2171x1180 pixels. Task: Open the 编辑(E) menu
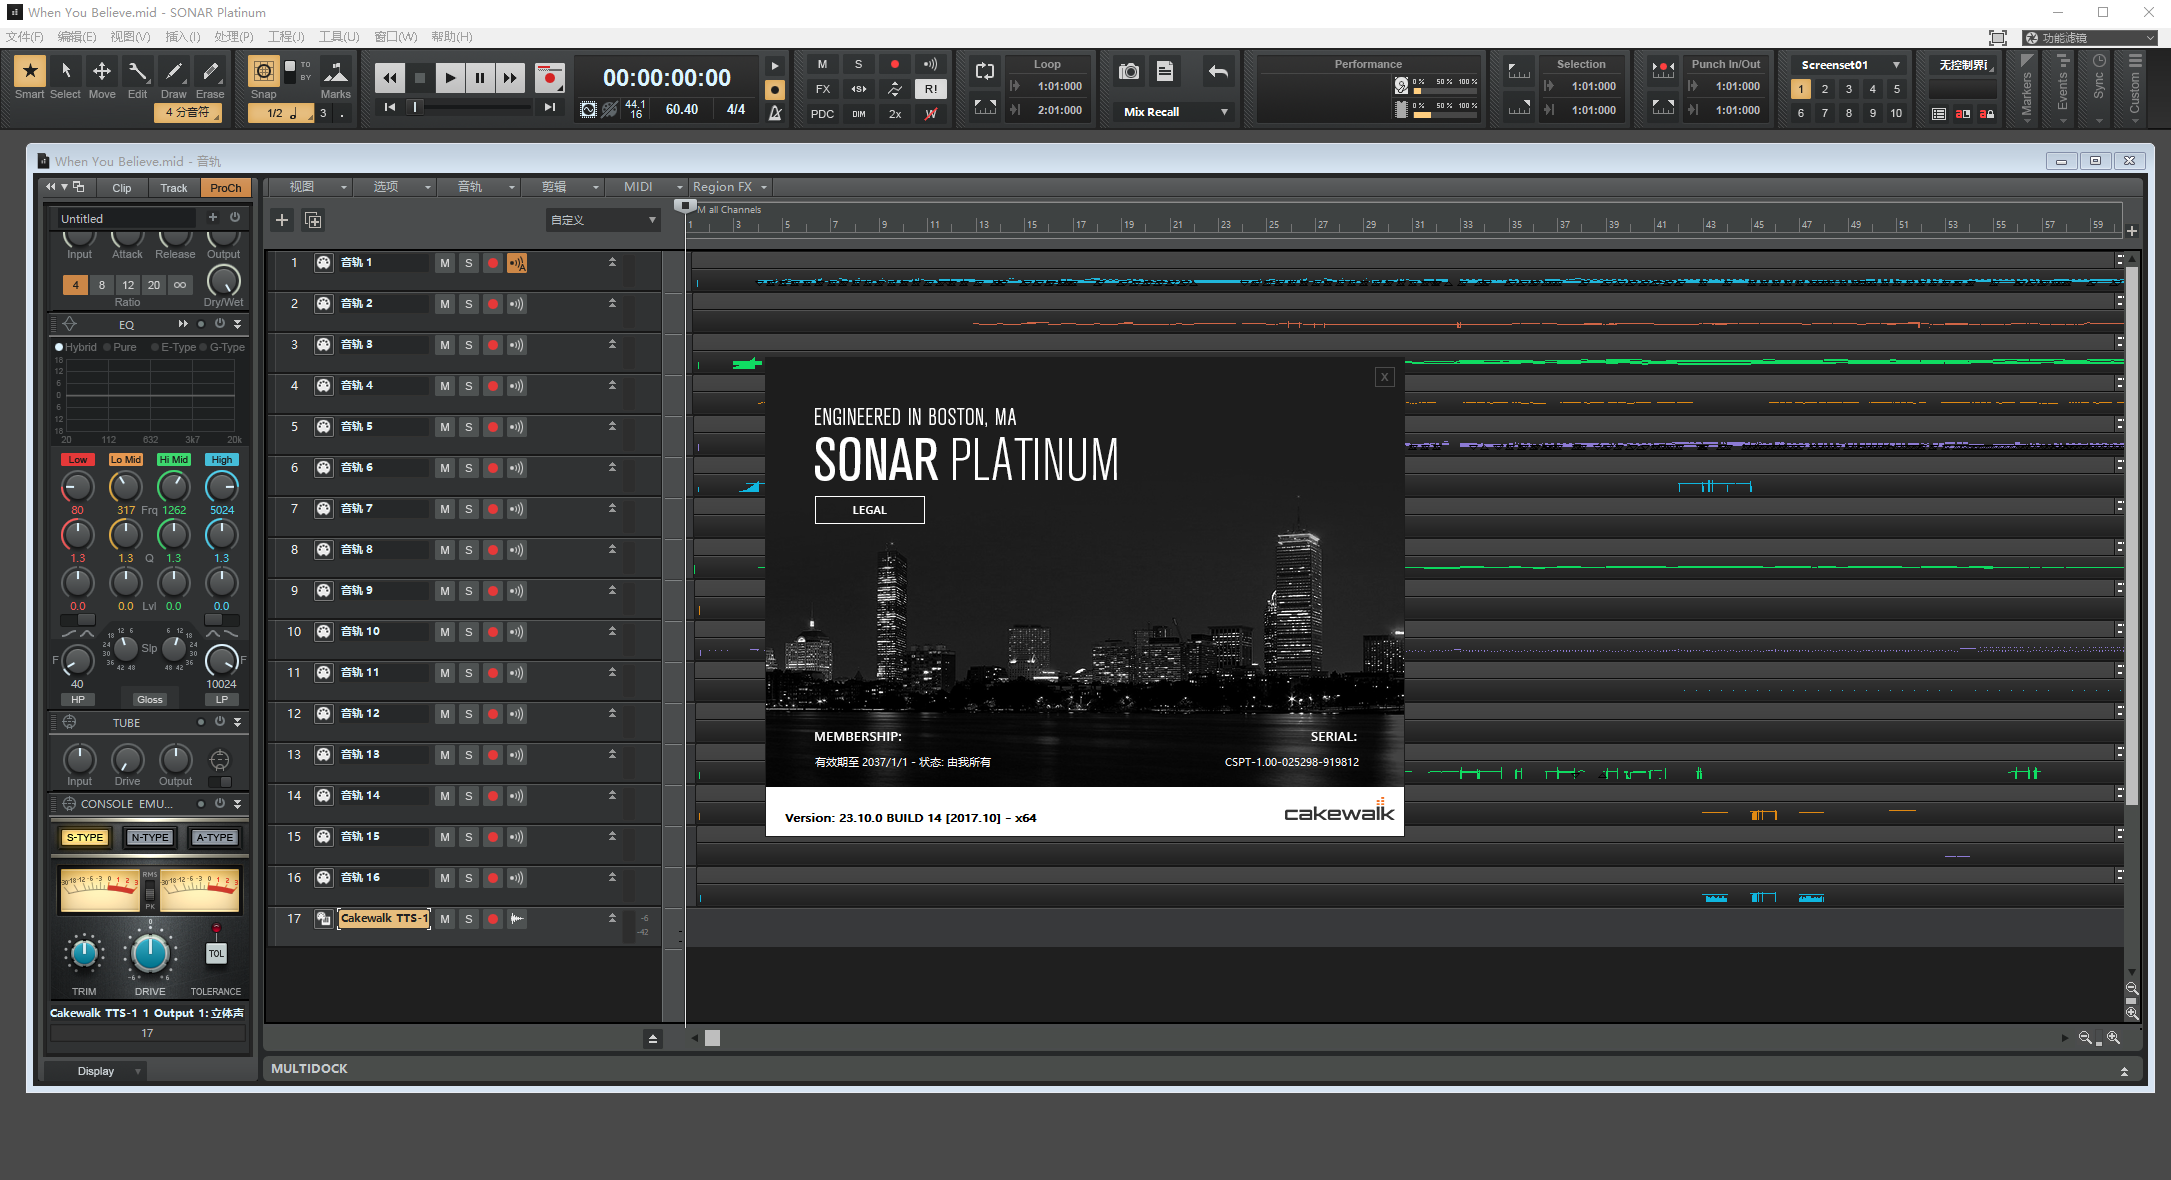click(x=77, y=37)
